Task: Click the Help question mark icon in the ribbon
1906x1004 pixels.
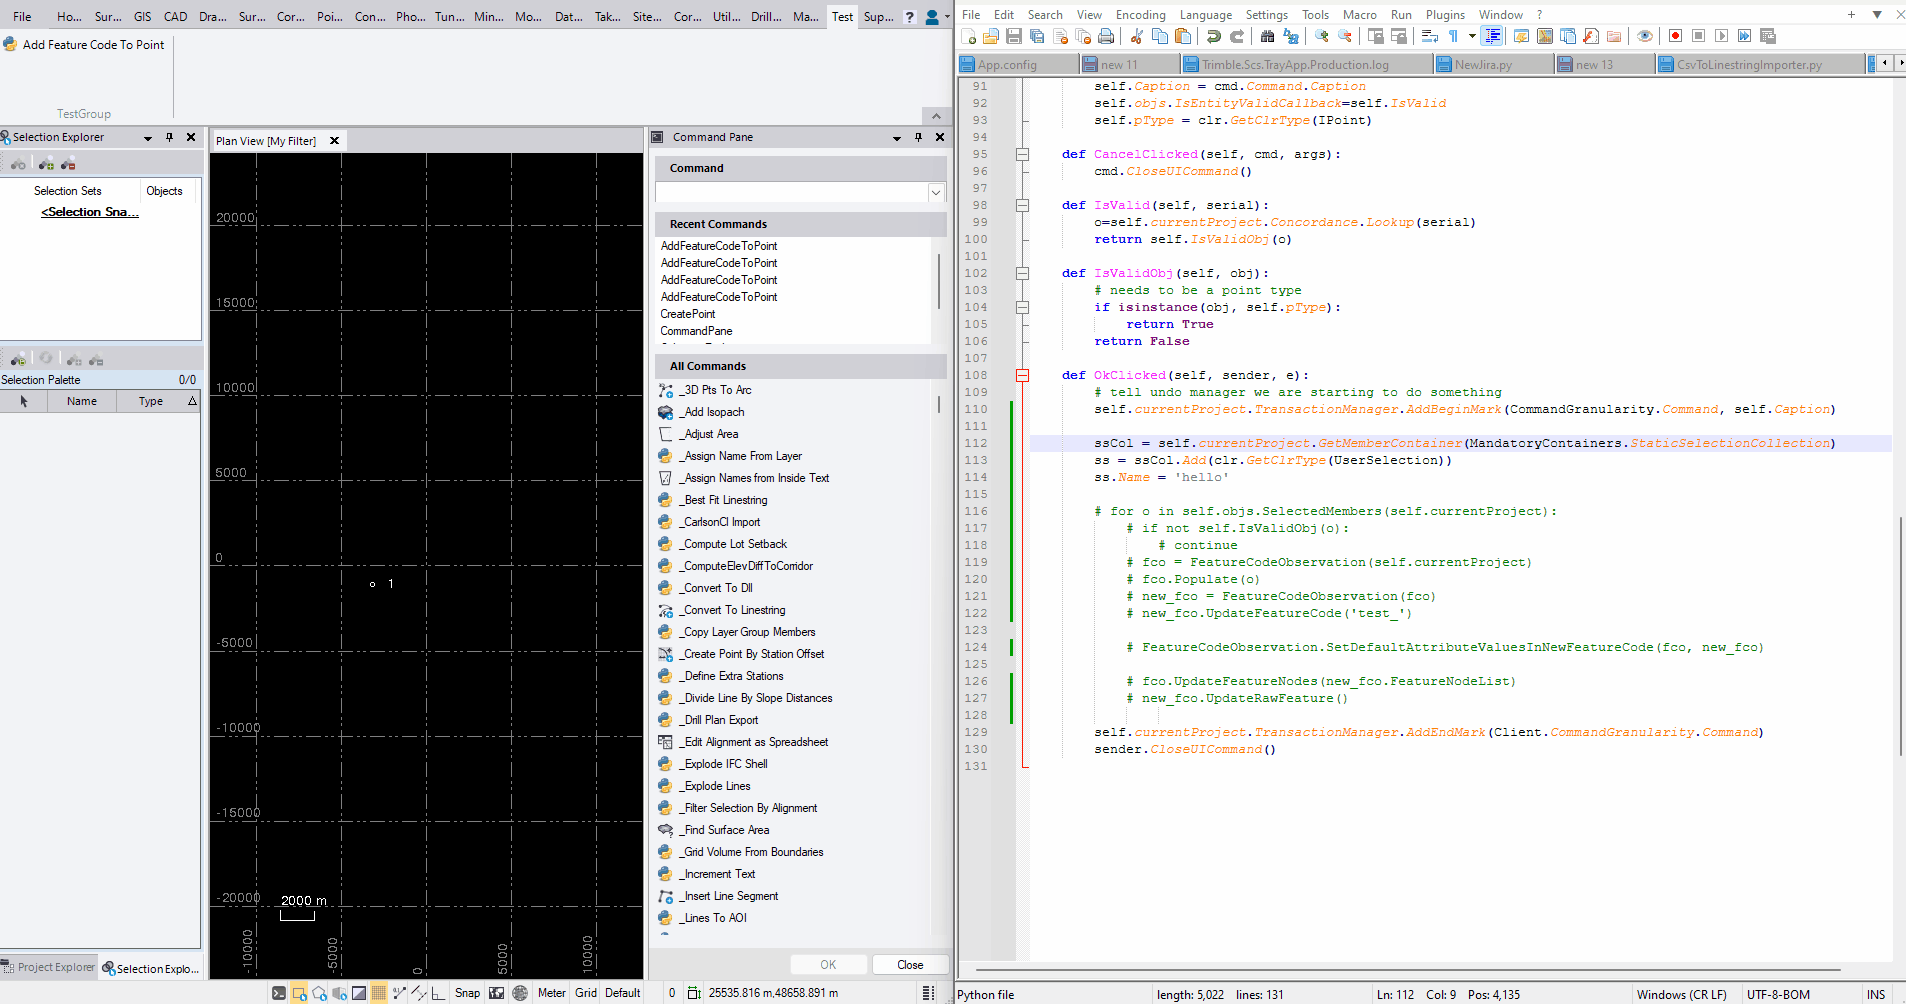Action: [909, 17]
